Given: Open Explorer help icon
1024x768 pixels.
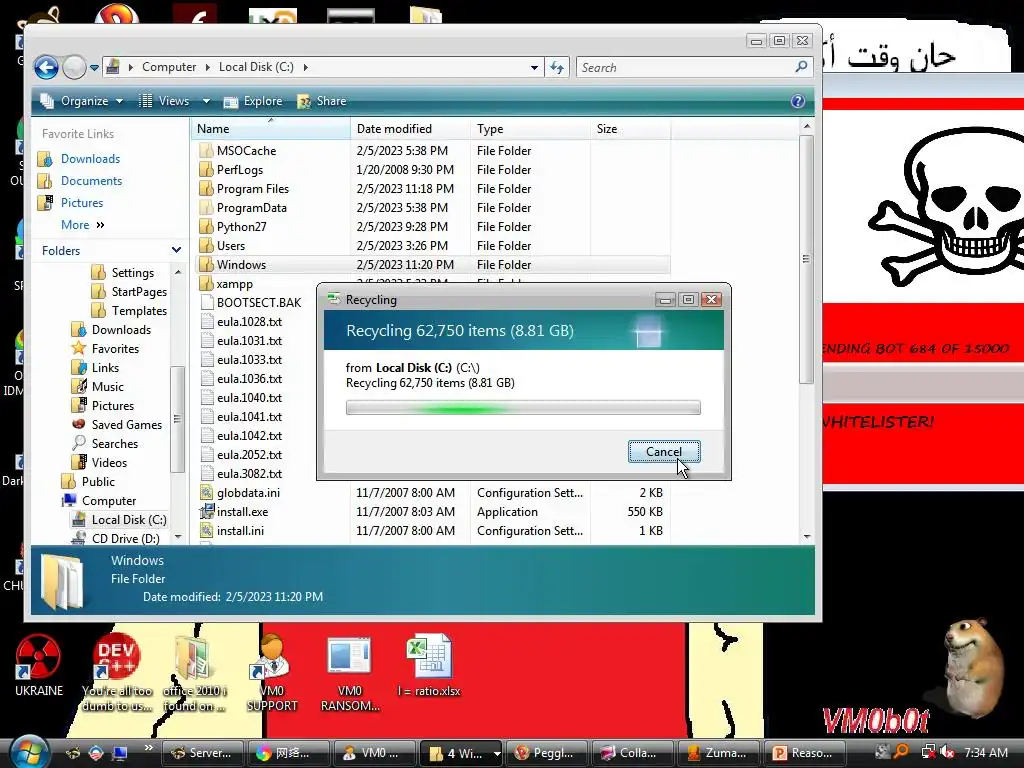Looking at the screenshot, I should pyautogui.click(x=797, y=101).
